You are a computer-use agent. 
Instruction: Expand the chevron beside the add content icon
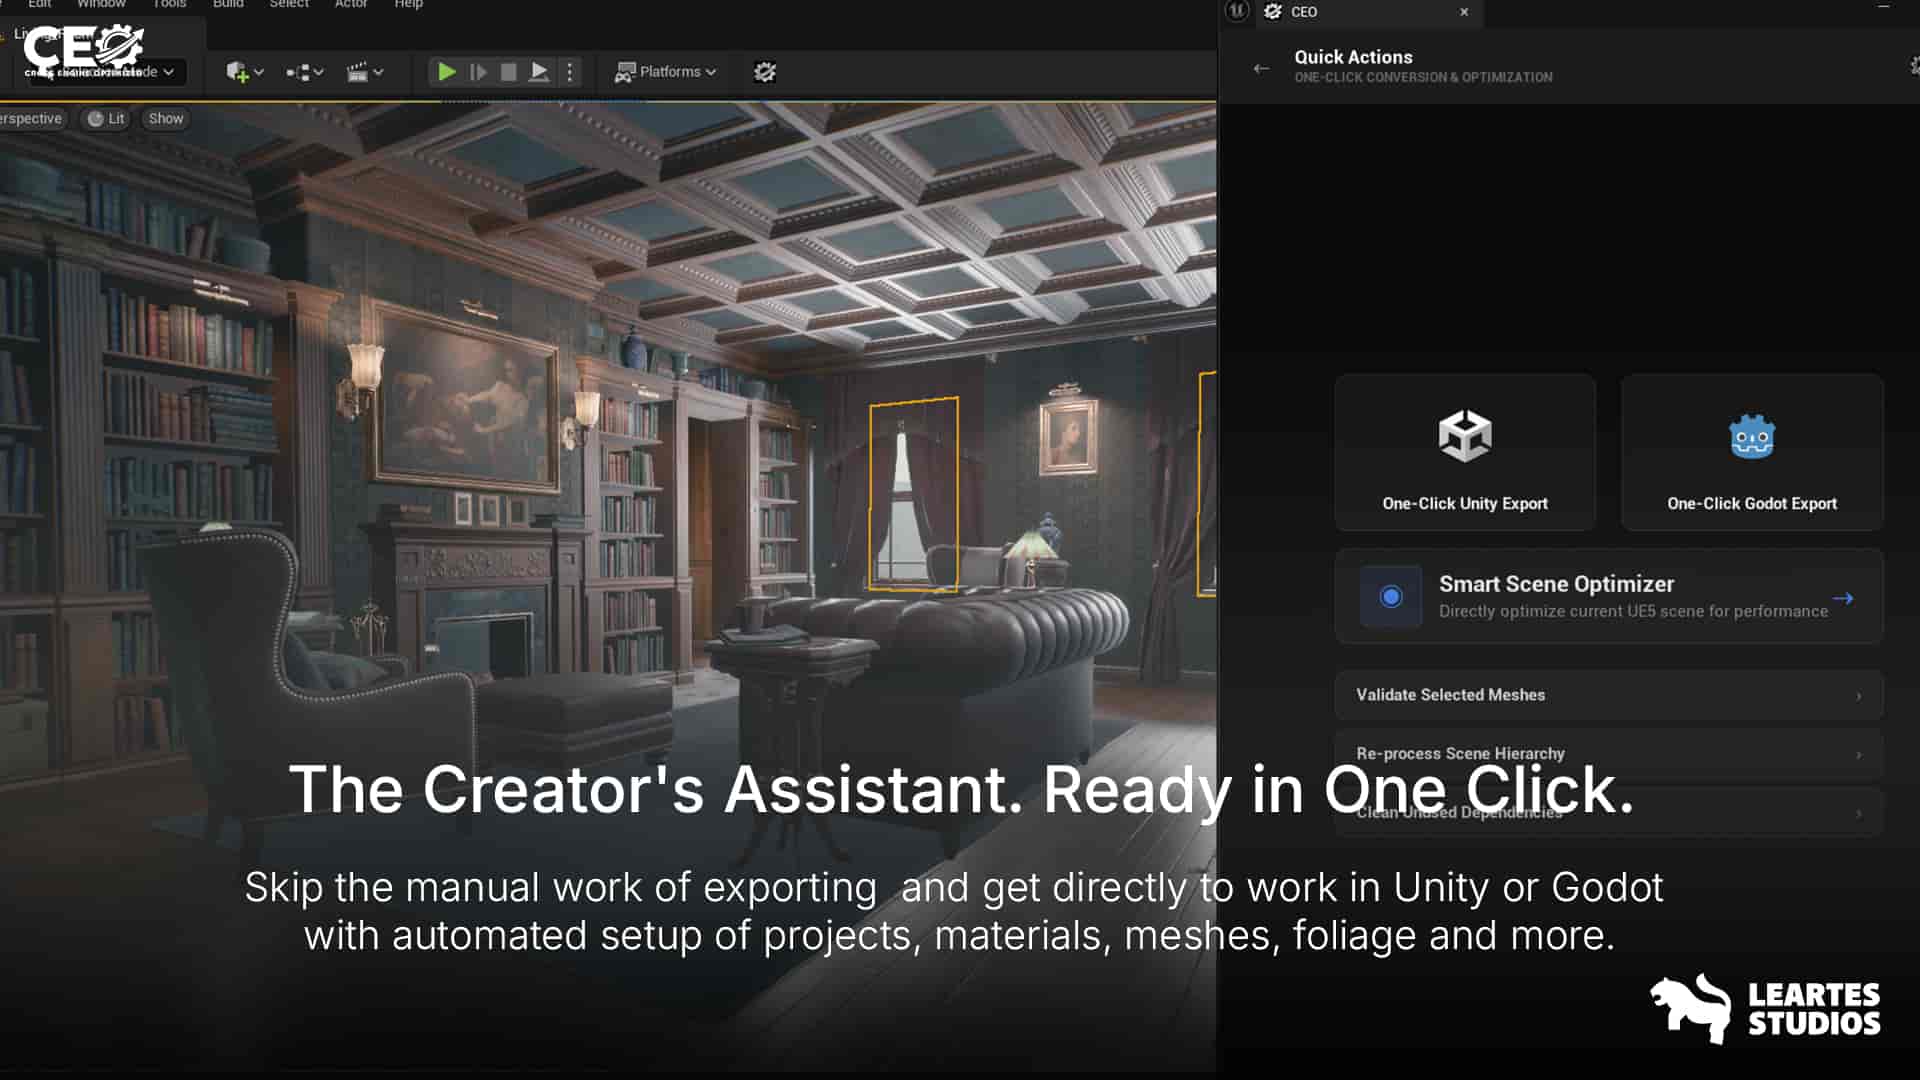coord(259,72)
